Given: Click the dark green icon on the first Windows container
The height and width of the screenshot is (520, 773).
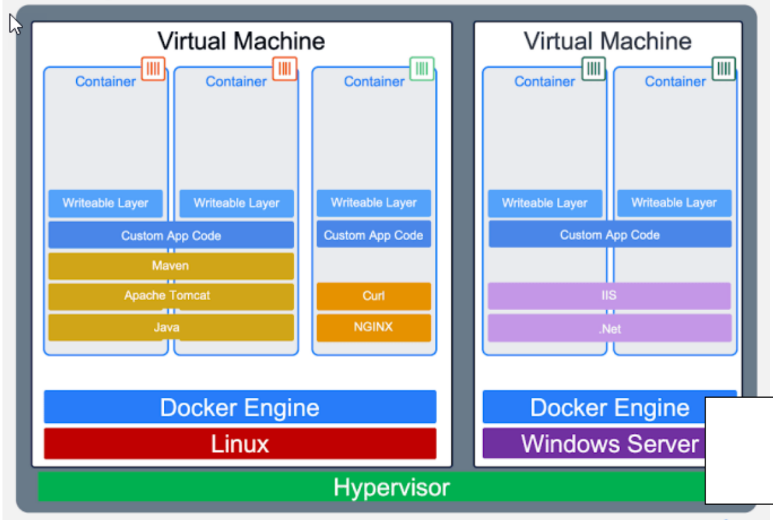Looking at the screenshot, I should click(593, 69).
